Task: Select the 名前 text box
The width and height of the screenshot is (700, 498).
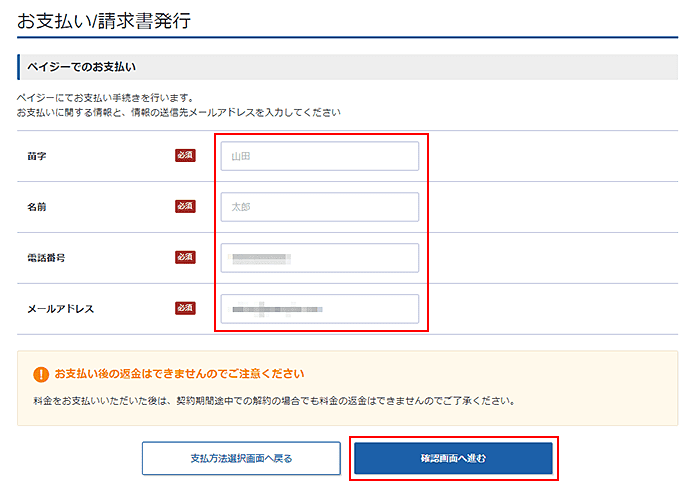Action: click(319, 207)
